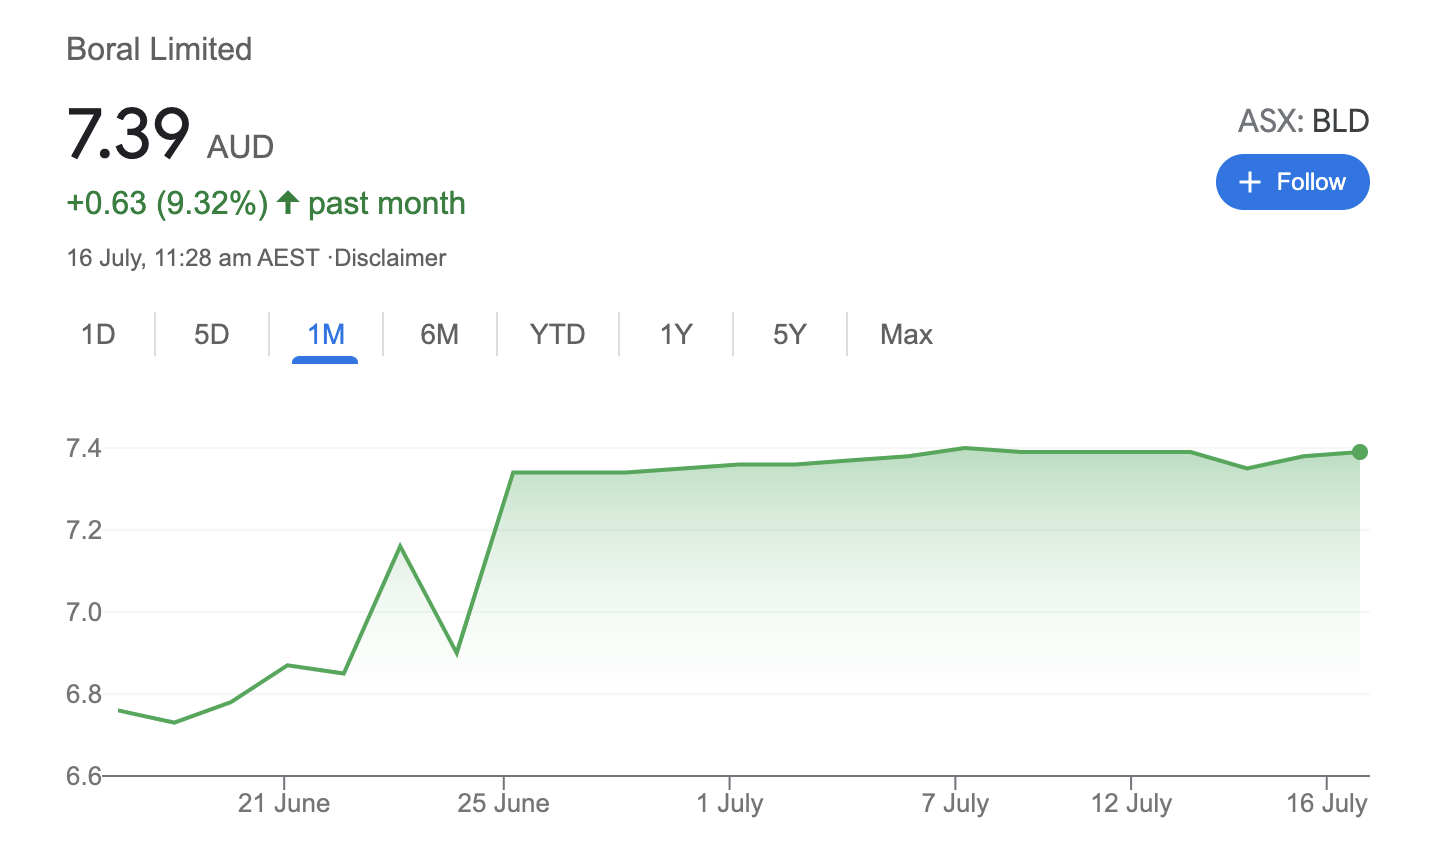Click the 7.39 AUD price value

(128, 134)
